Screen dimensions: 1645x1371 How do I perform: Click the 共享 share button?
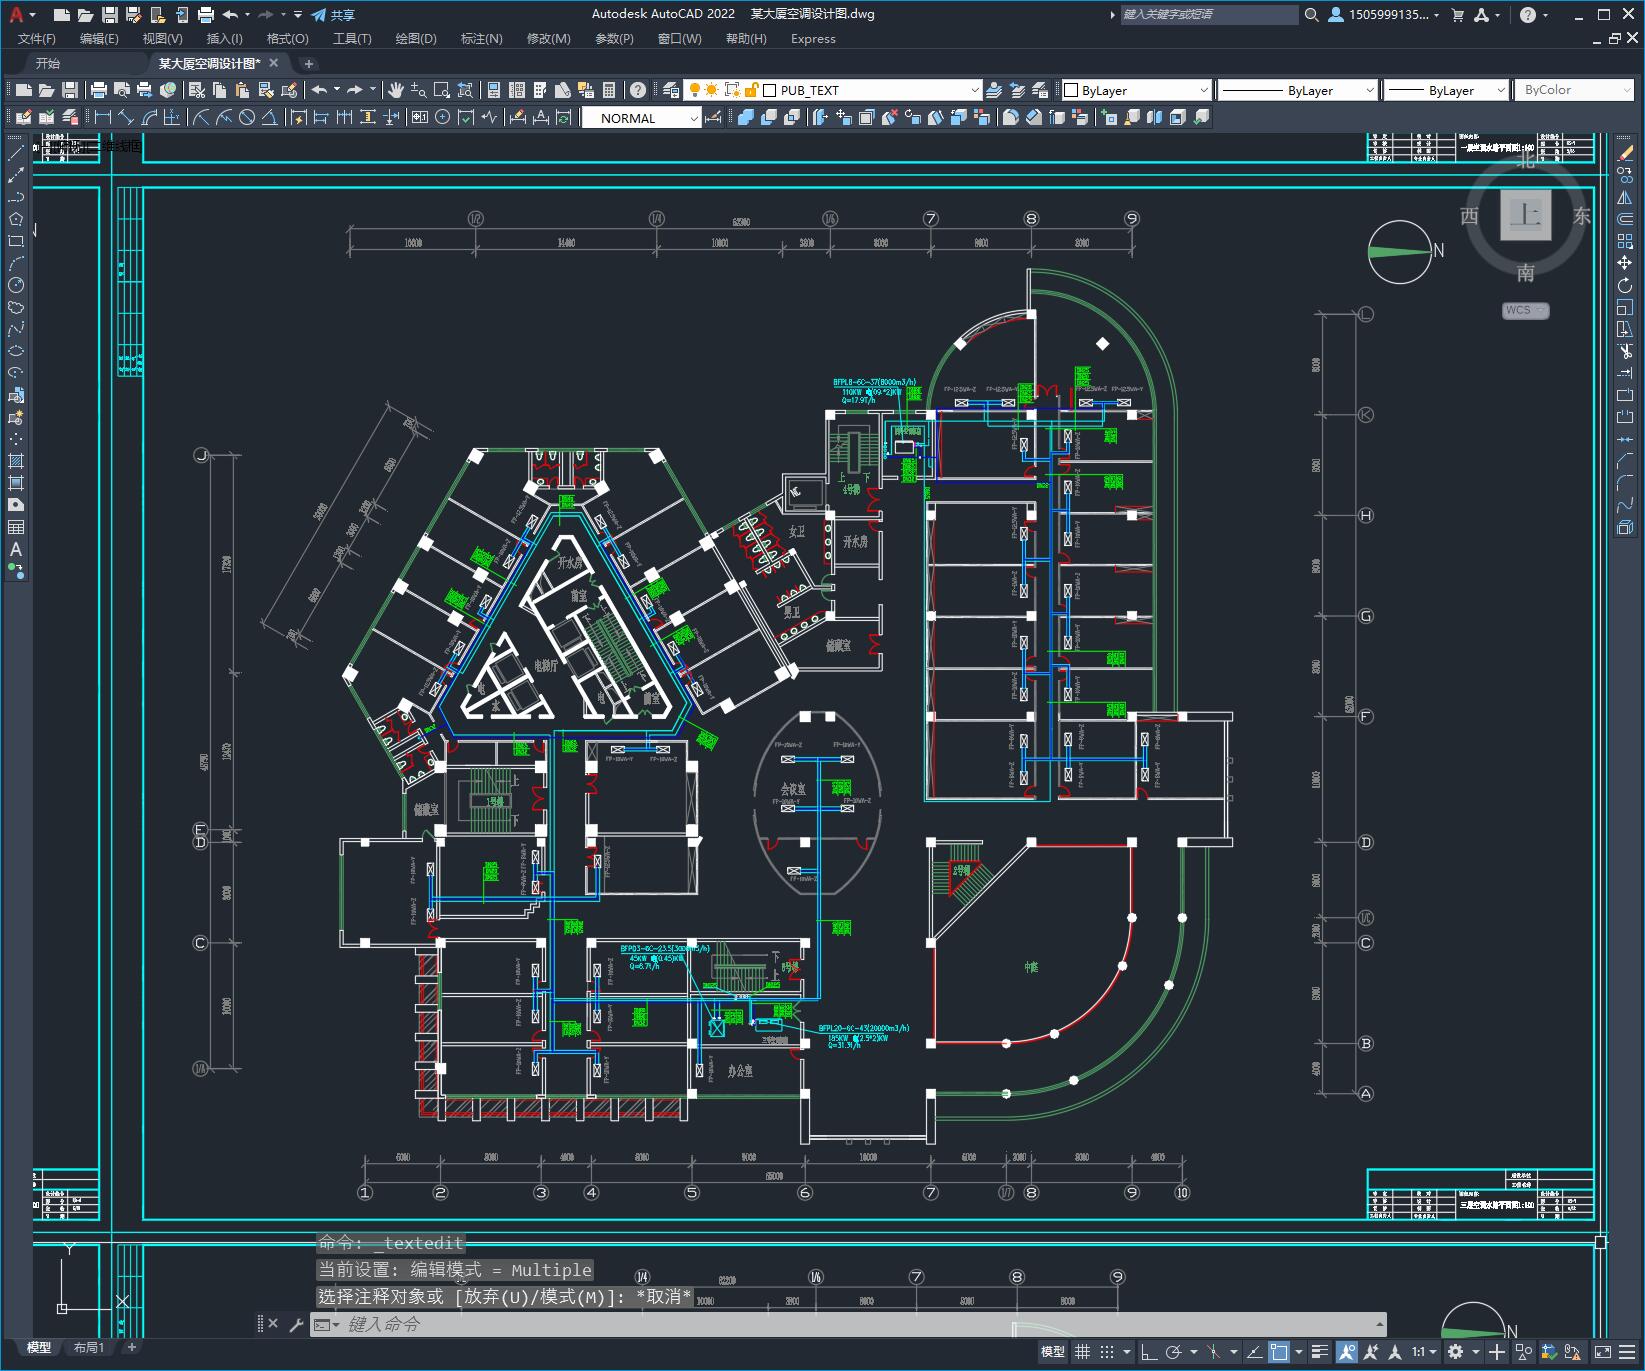333,15
